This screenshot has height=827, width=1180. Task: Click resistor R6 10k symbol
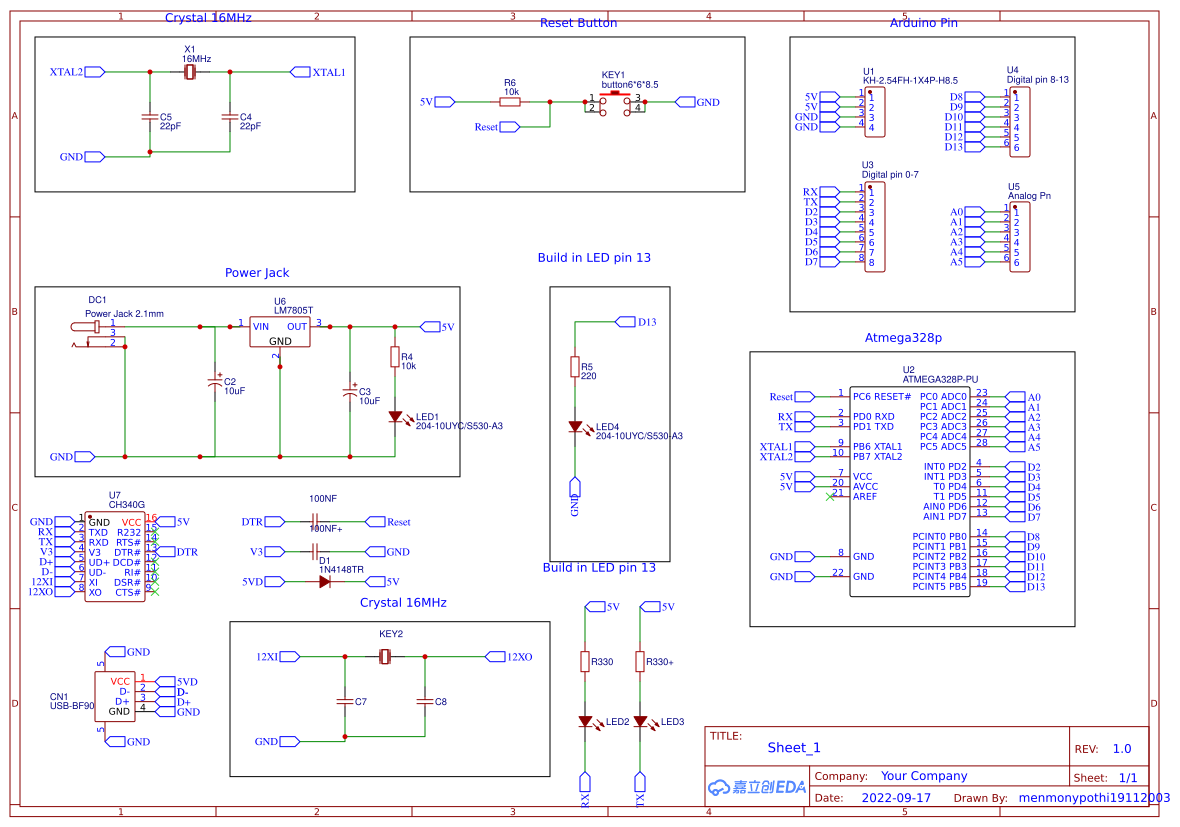coord(512,100)
